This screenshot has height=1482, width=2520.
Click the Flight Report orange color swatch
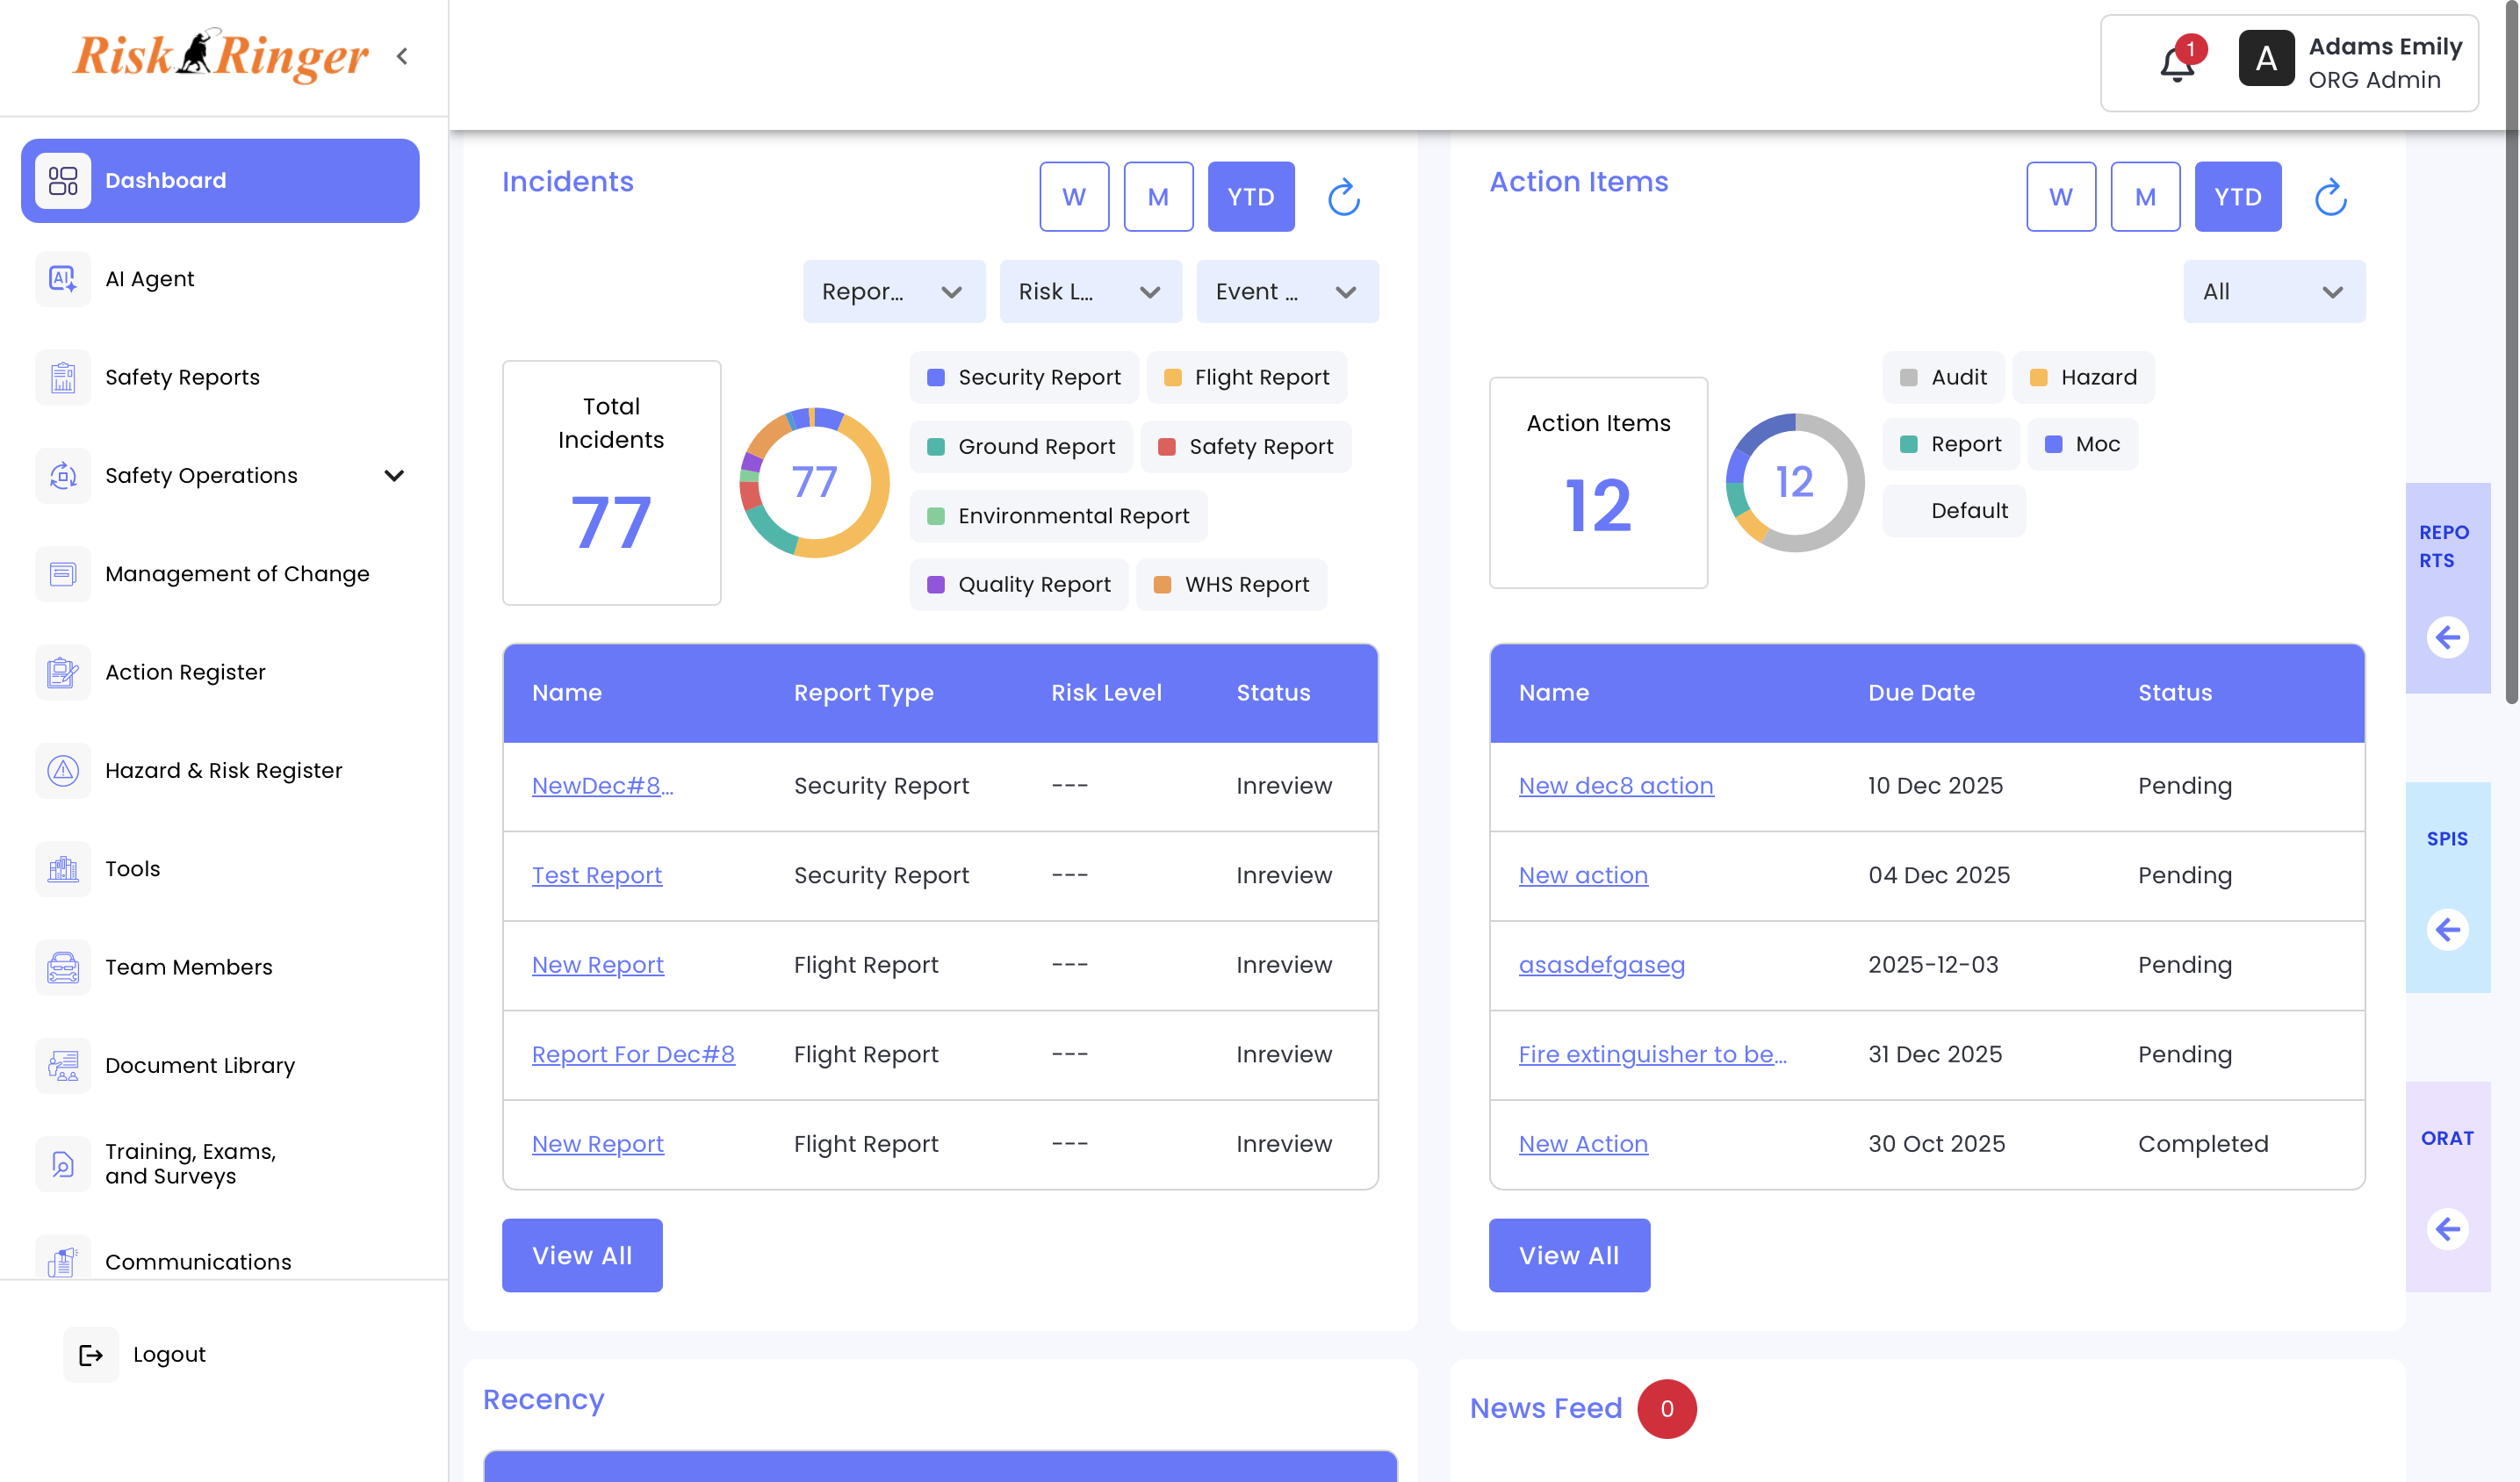pyautogui.click(x=1173, y=377)
